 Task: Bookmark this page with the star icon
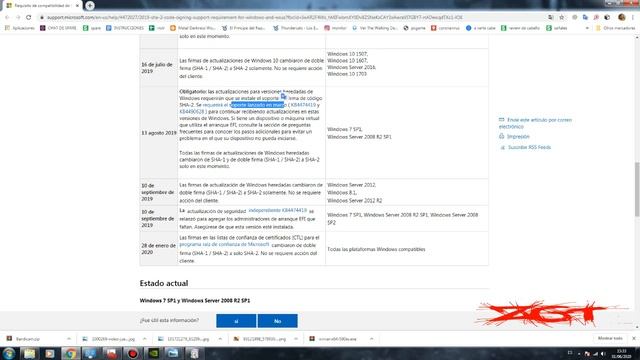point(562,18)
